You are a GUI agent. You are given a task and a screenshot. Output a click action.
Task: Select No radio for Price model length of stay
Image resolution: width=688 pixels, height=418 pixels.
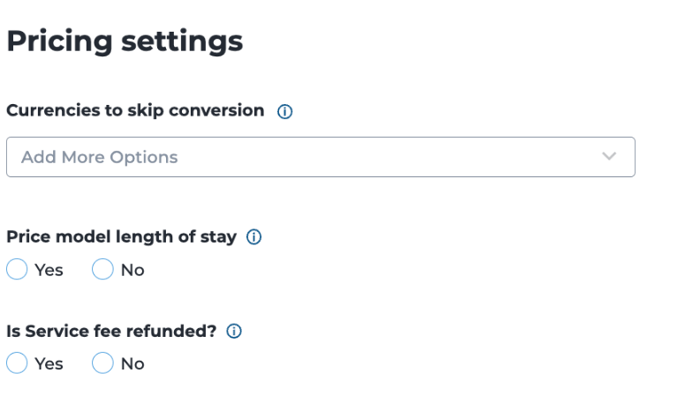click(x=103, y=269)
